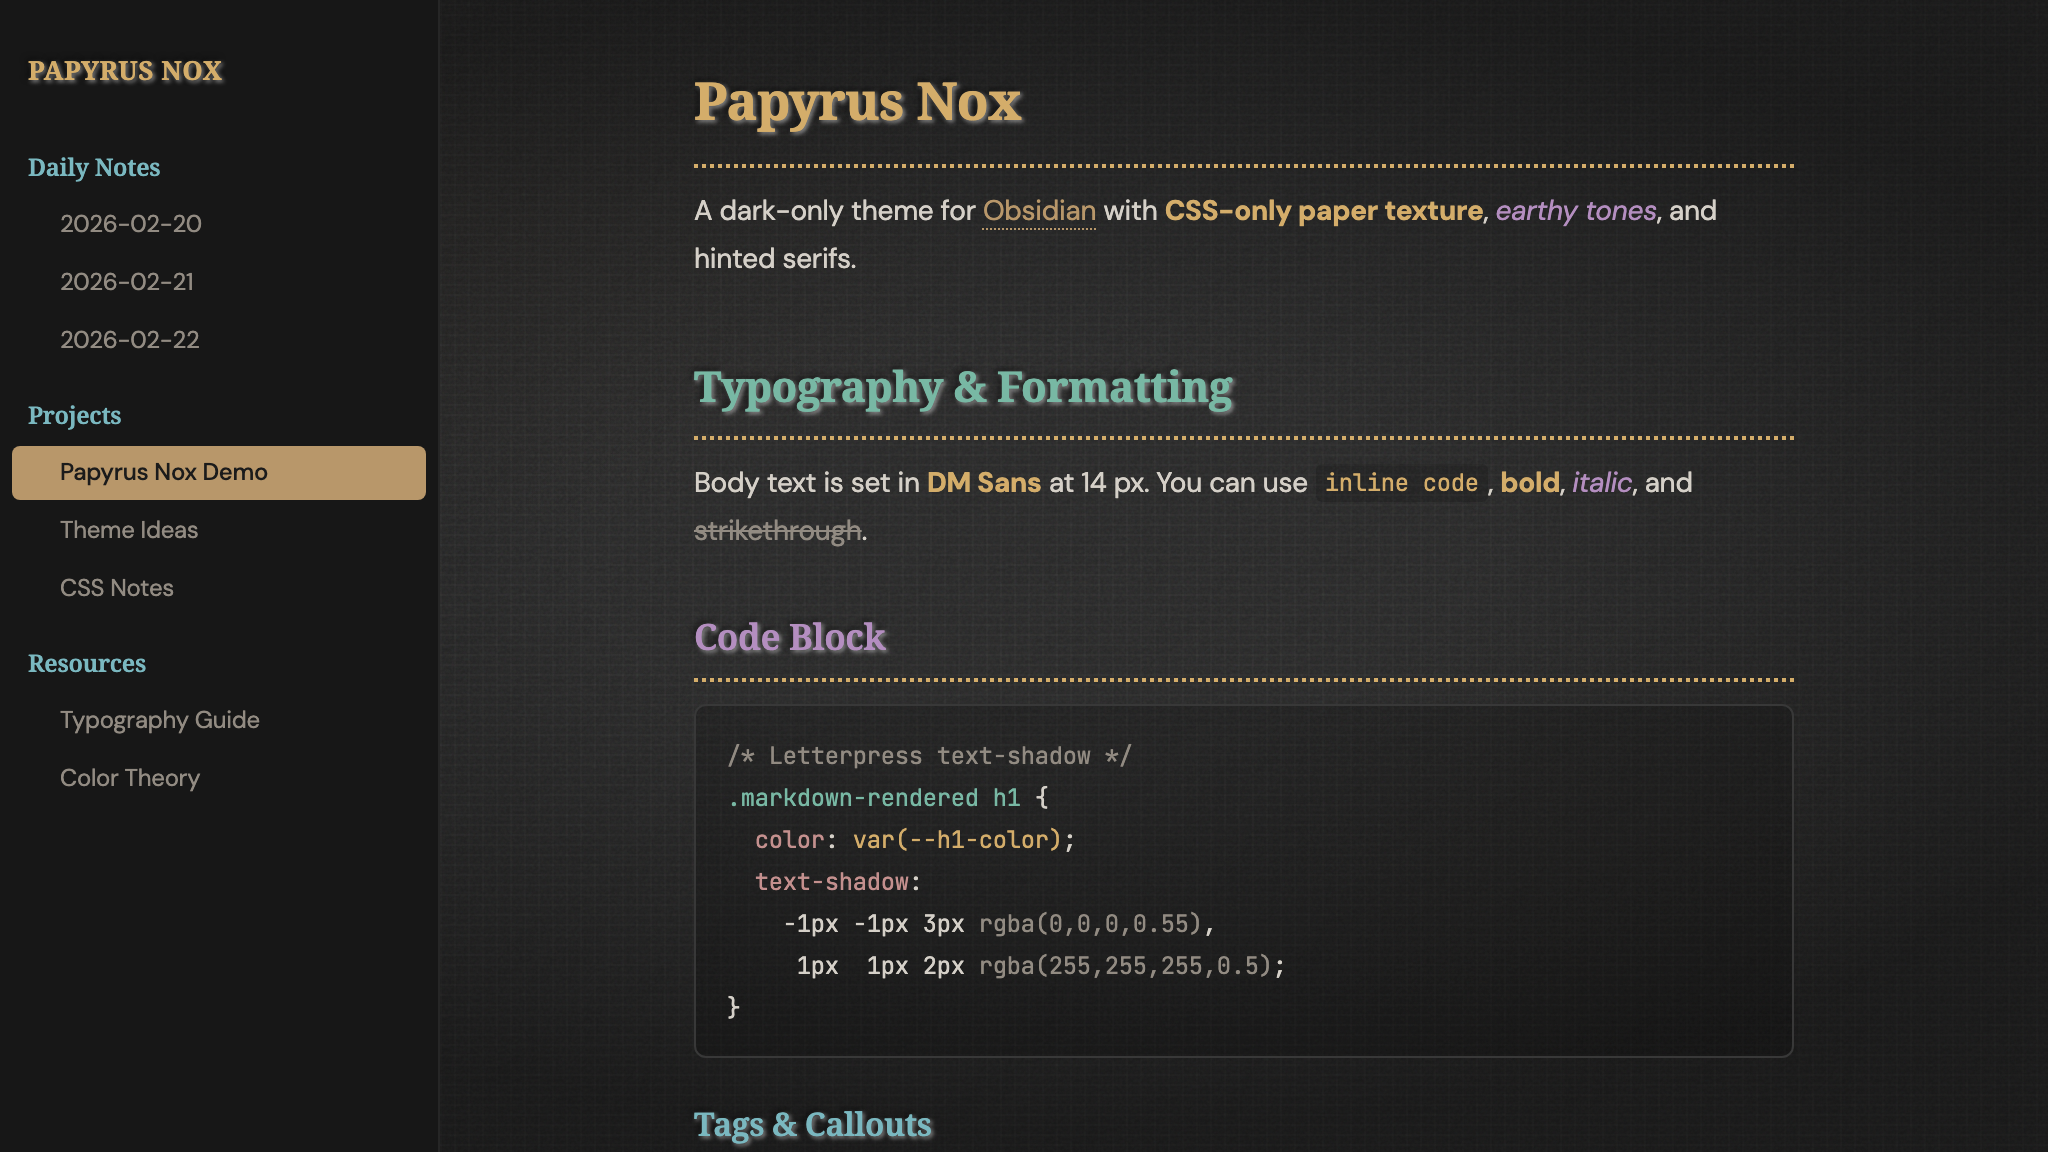
Task: Click the 'rgba(255,255,255,0.5)' code value
Action: [1125, 966]
